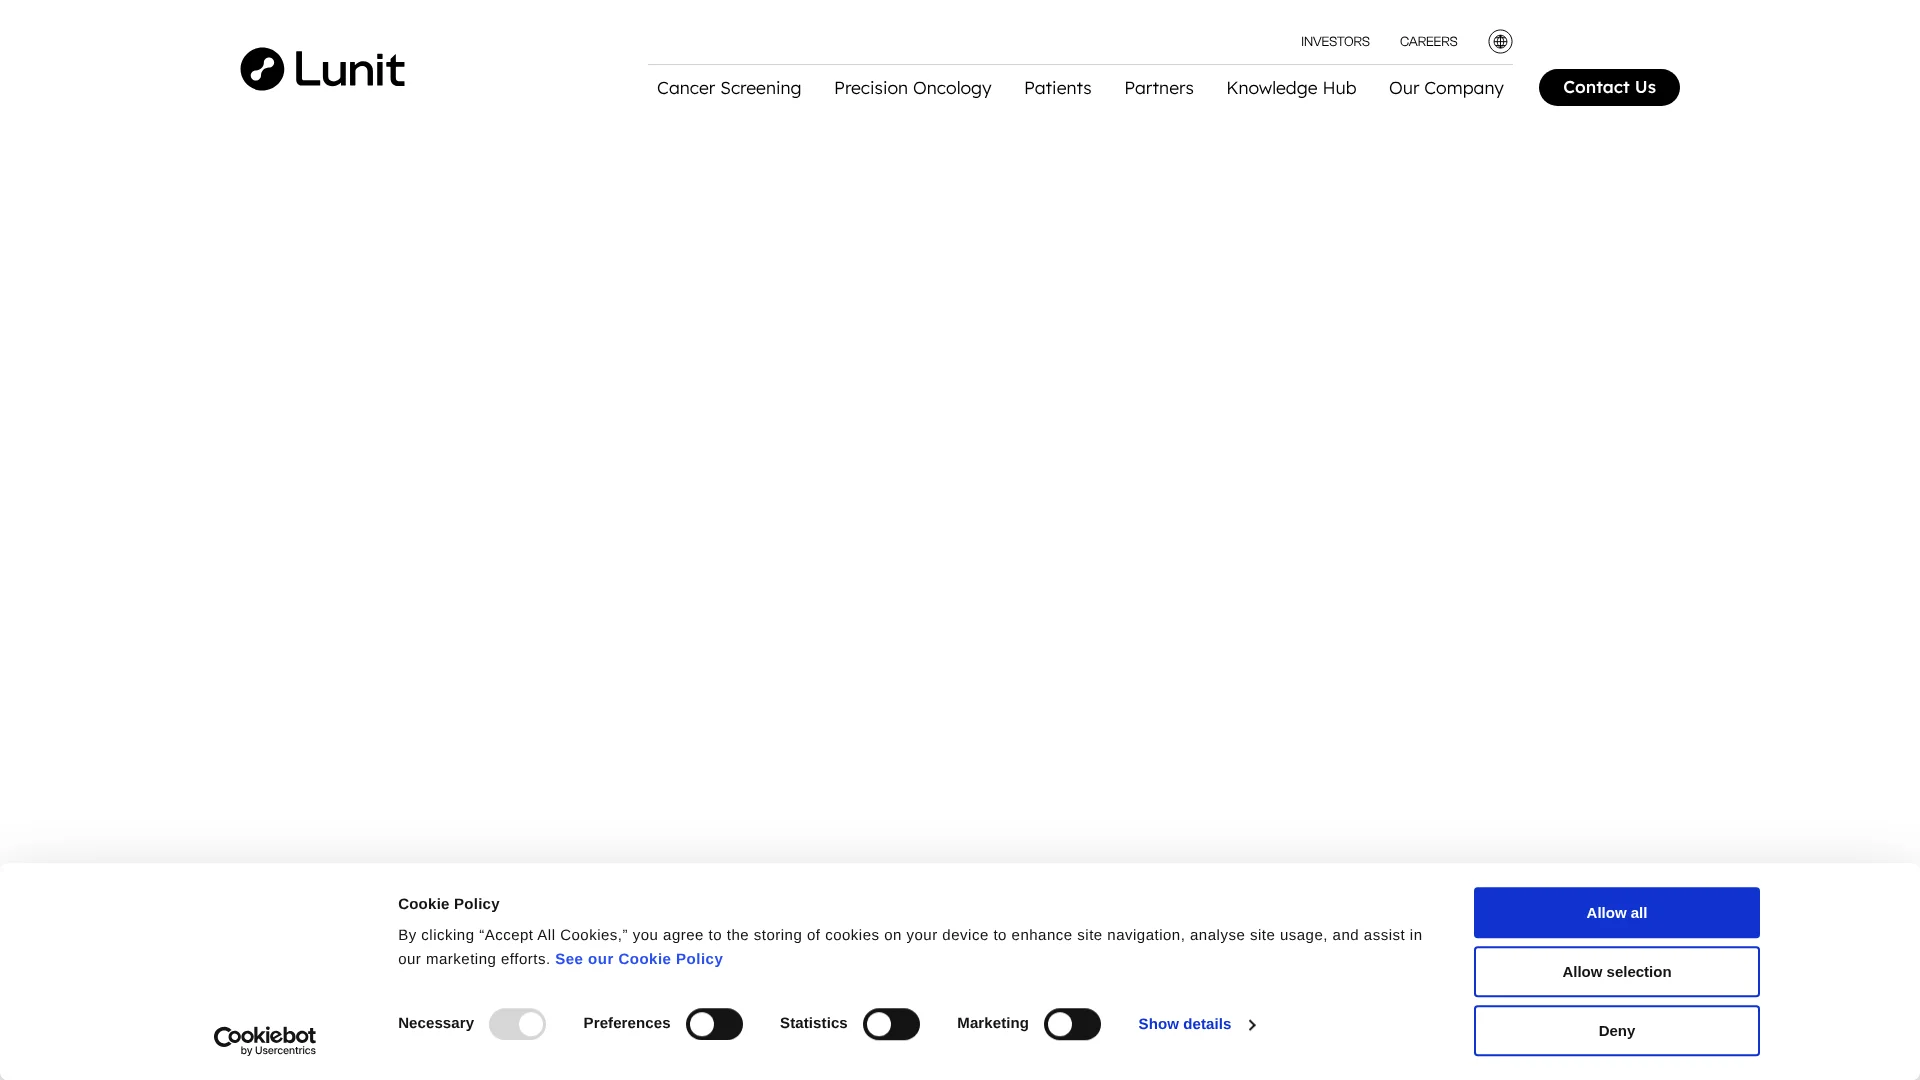Click the Lunit logo icon

tap(262, 69)
